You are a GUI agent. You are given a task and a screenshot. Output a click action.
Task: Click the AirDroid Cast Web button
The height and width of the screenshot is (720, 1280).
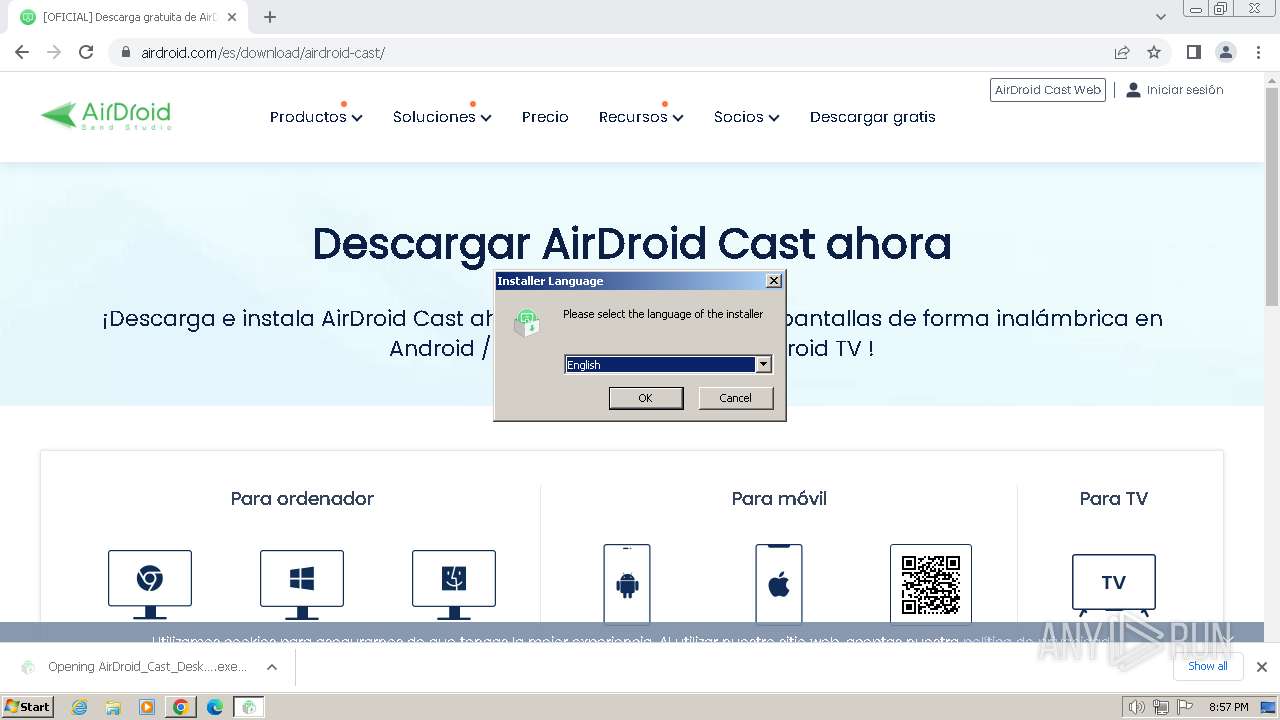(1048, 90)
